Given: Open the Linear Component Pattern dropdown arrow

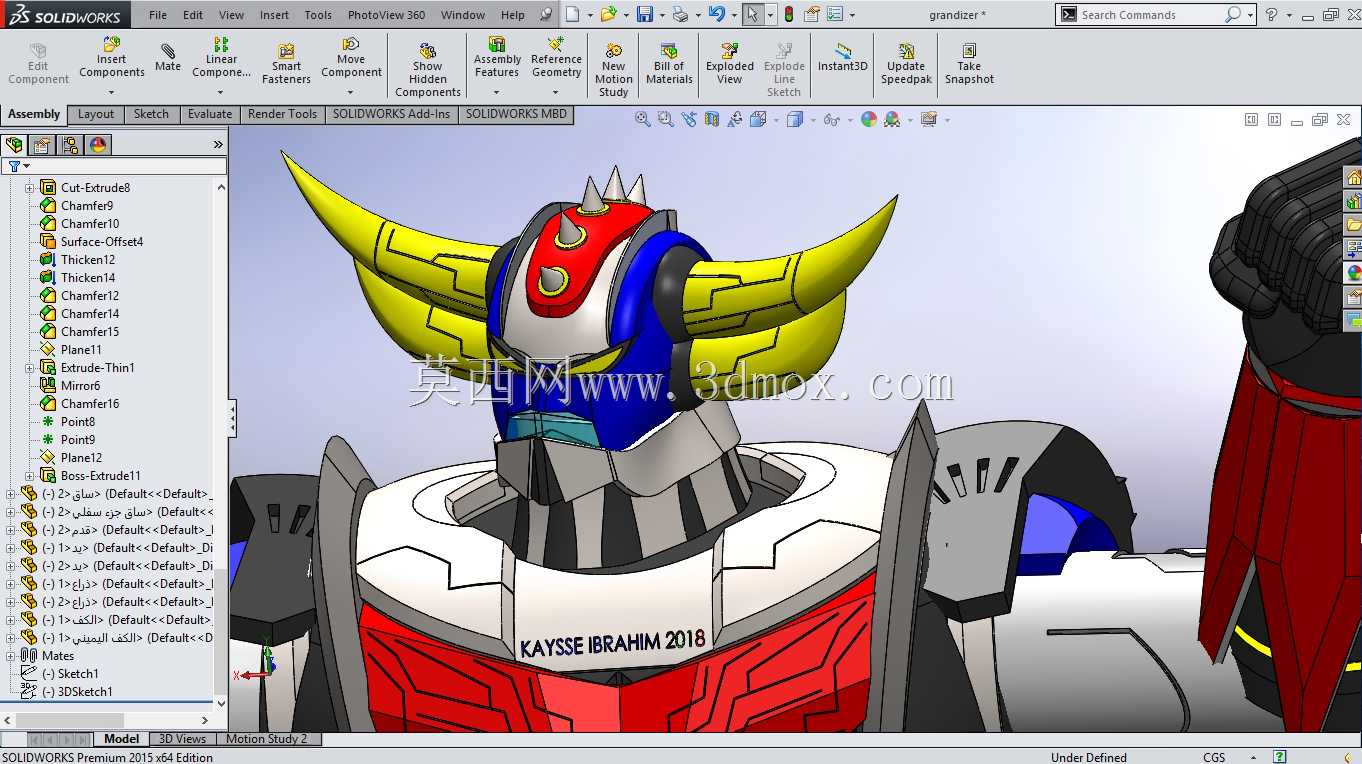Looking at the screenshot, I should point(221,91).
